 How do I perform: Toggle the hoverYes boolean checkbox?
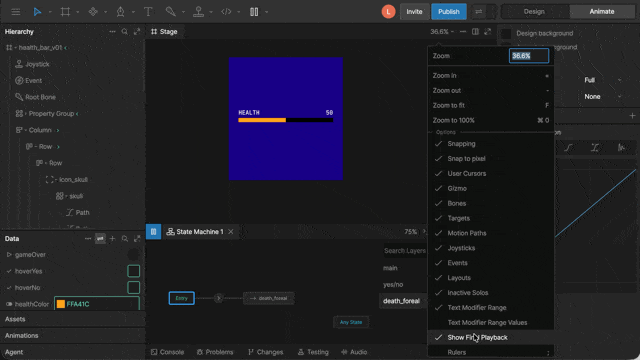tap(133, 271)
